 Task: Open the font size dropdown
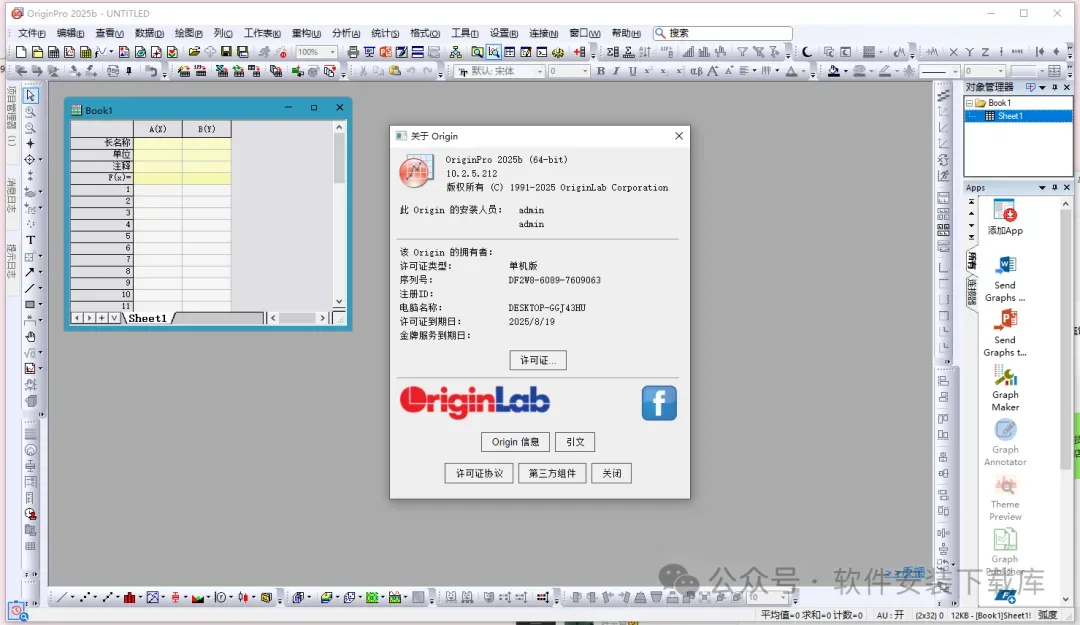click(x=585, y=71)
